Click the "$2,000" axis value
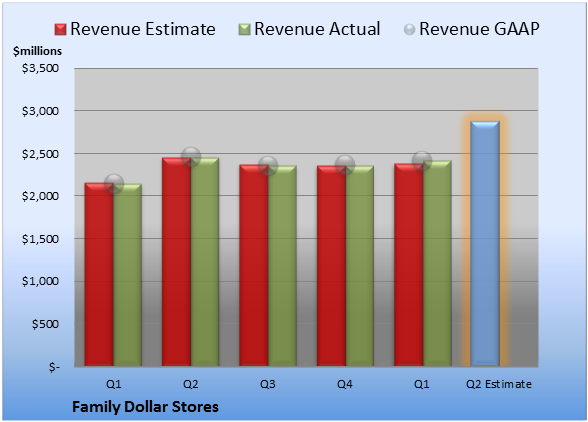 pyautogui.click(x=40, y=196)
